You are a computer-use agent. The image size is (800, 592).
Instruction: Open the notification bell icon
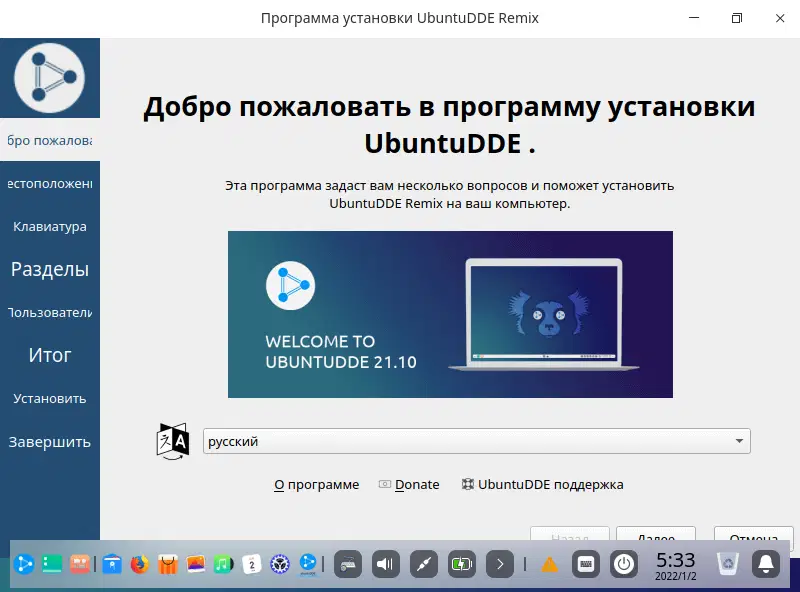(x=766, y=564)
